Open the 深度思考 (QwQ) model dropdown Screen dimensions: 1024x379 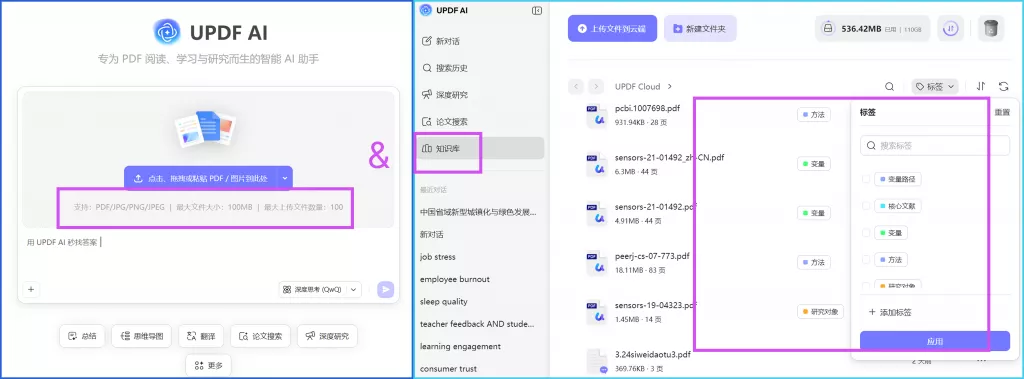(x=320, y=289)
